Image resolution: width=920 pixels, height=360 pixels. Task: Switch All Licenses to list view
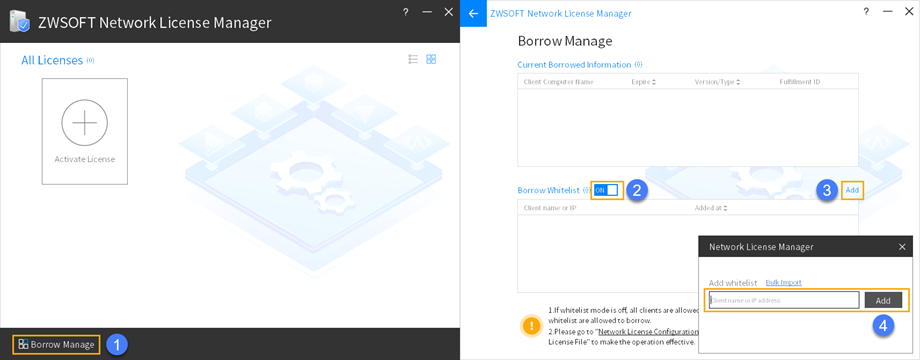[x=413, y=59]
